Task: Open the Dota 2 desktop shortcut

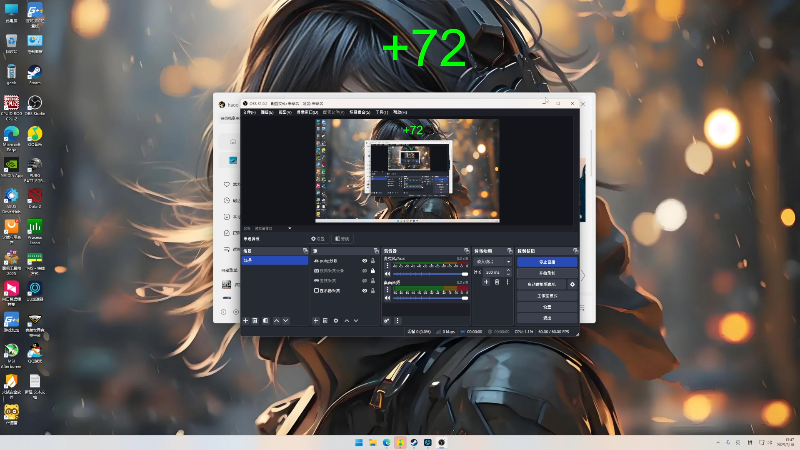Action: pos(35,198)
